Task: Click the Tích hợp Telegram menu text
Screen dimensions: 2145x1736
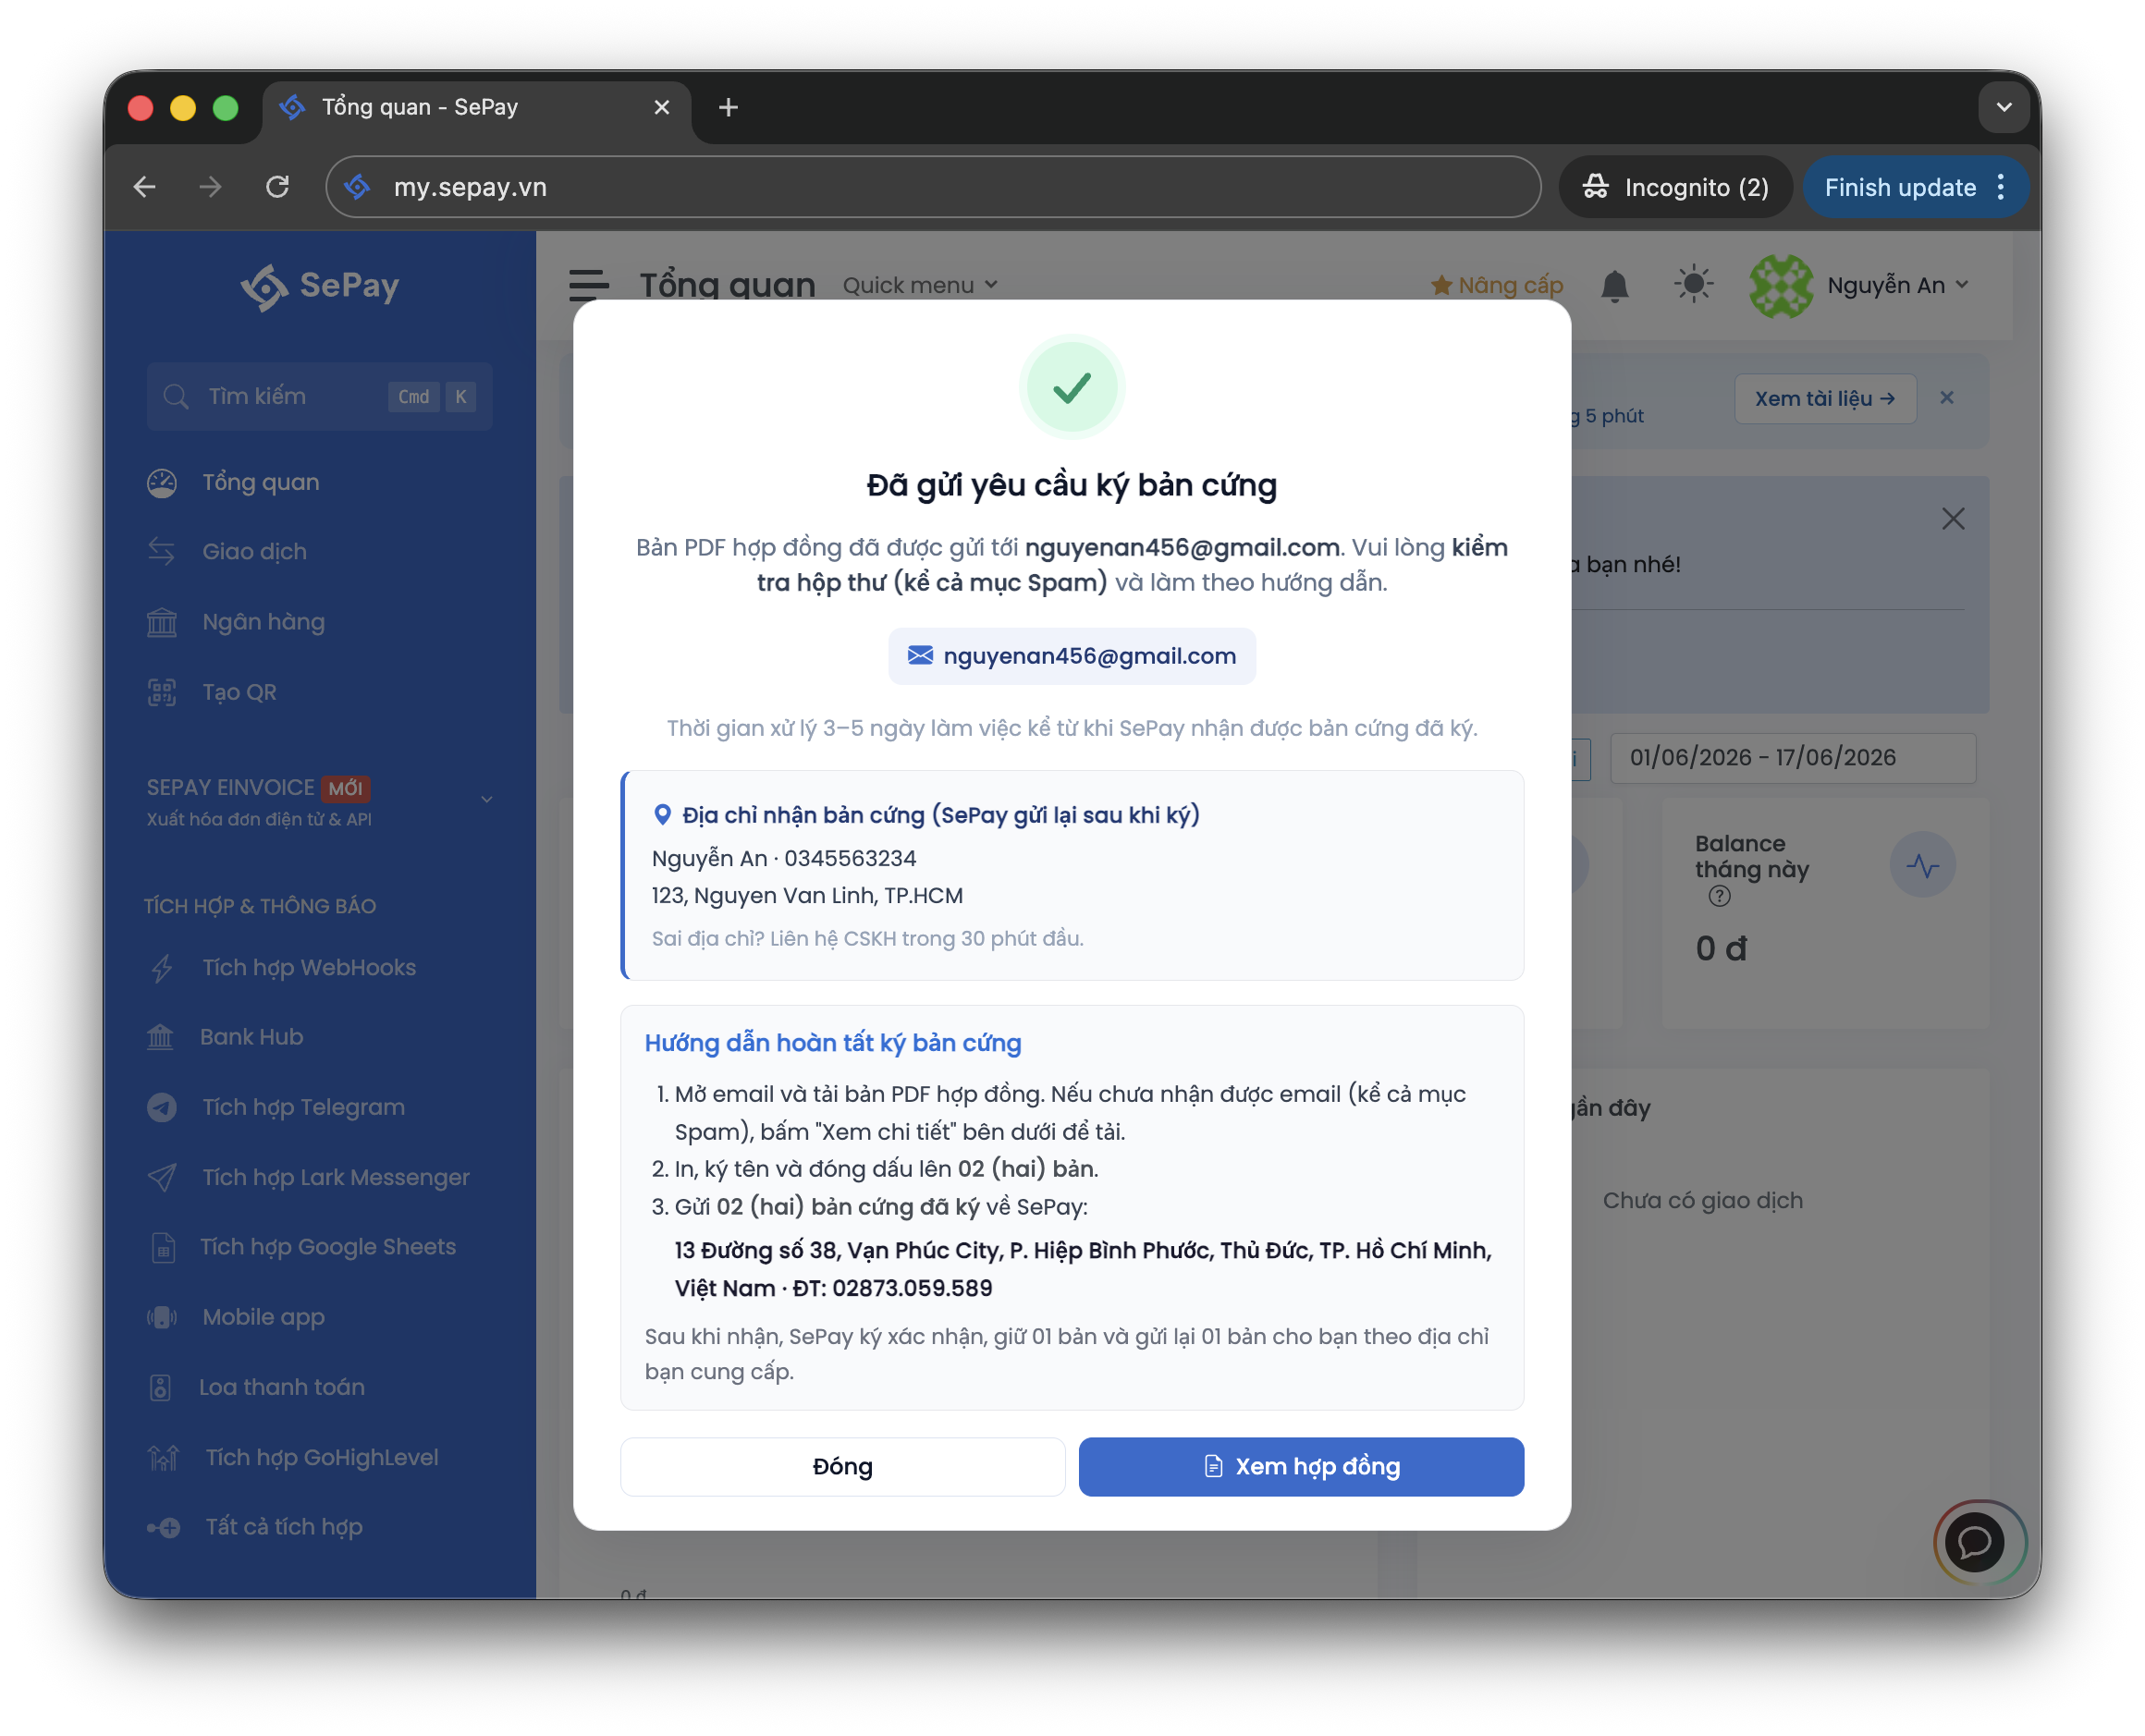Action: (x=304, y=1107)
